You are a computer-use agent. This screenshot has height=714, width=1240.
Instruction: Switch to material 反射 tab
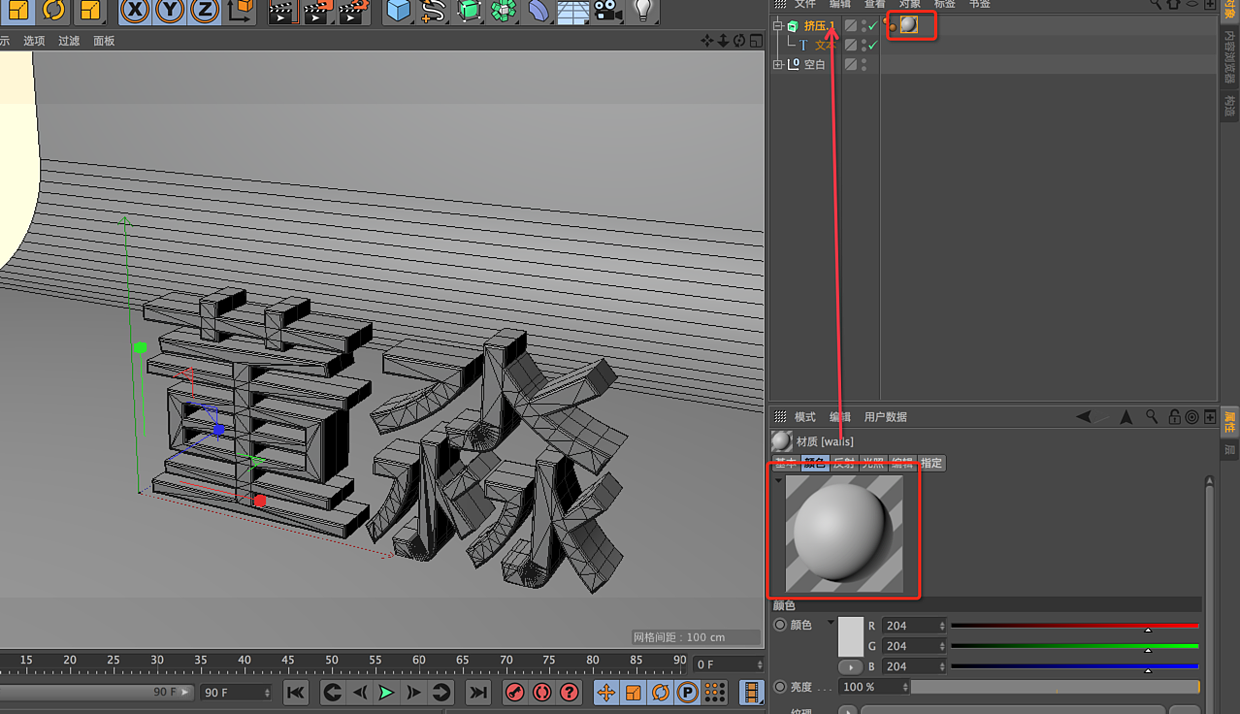843,463
